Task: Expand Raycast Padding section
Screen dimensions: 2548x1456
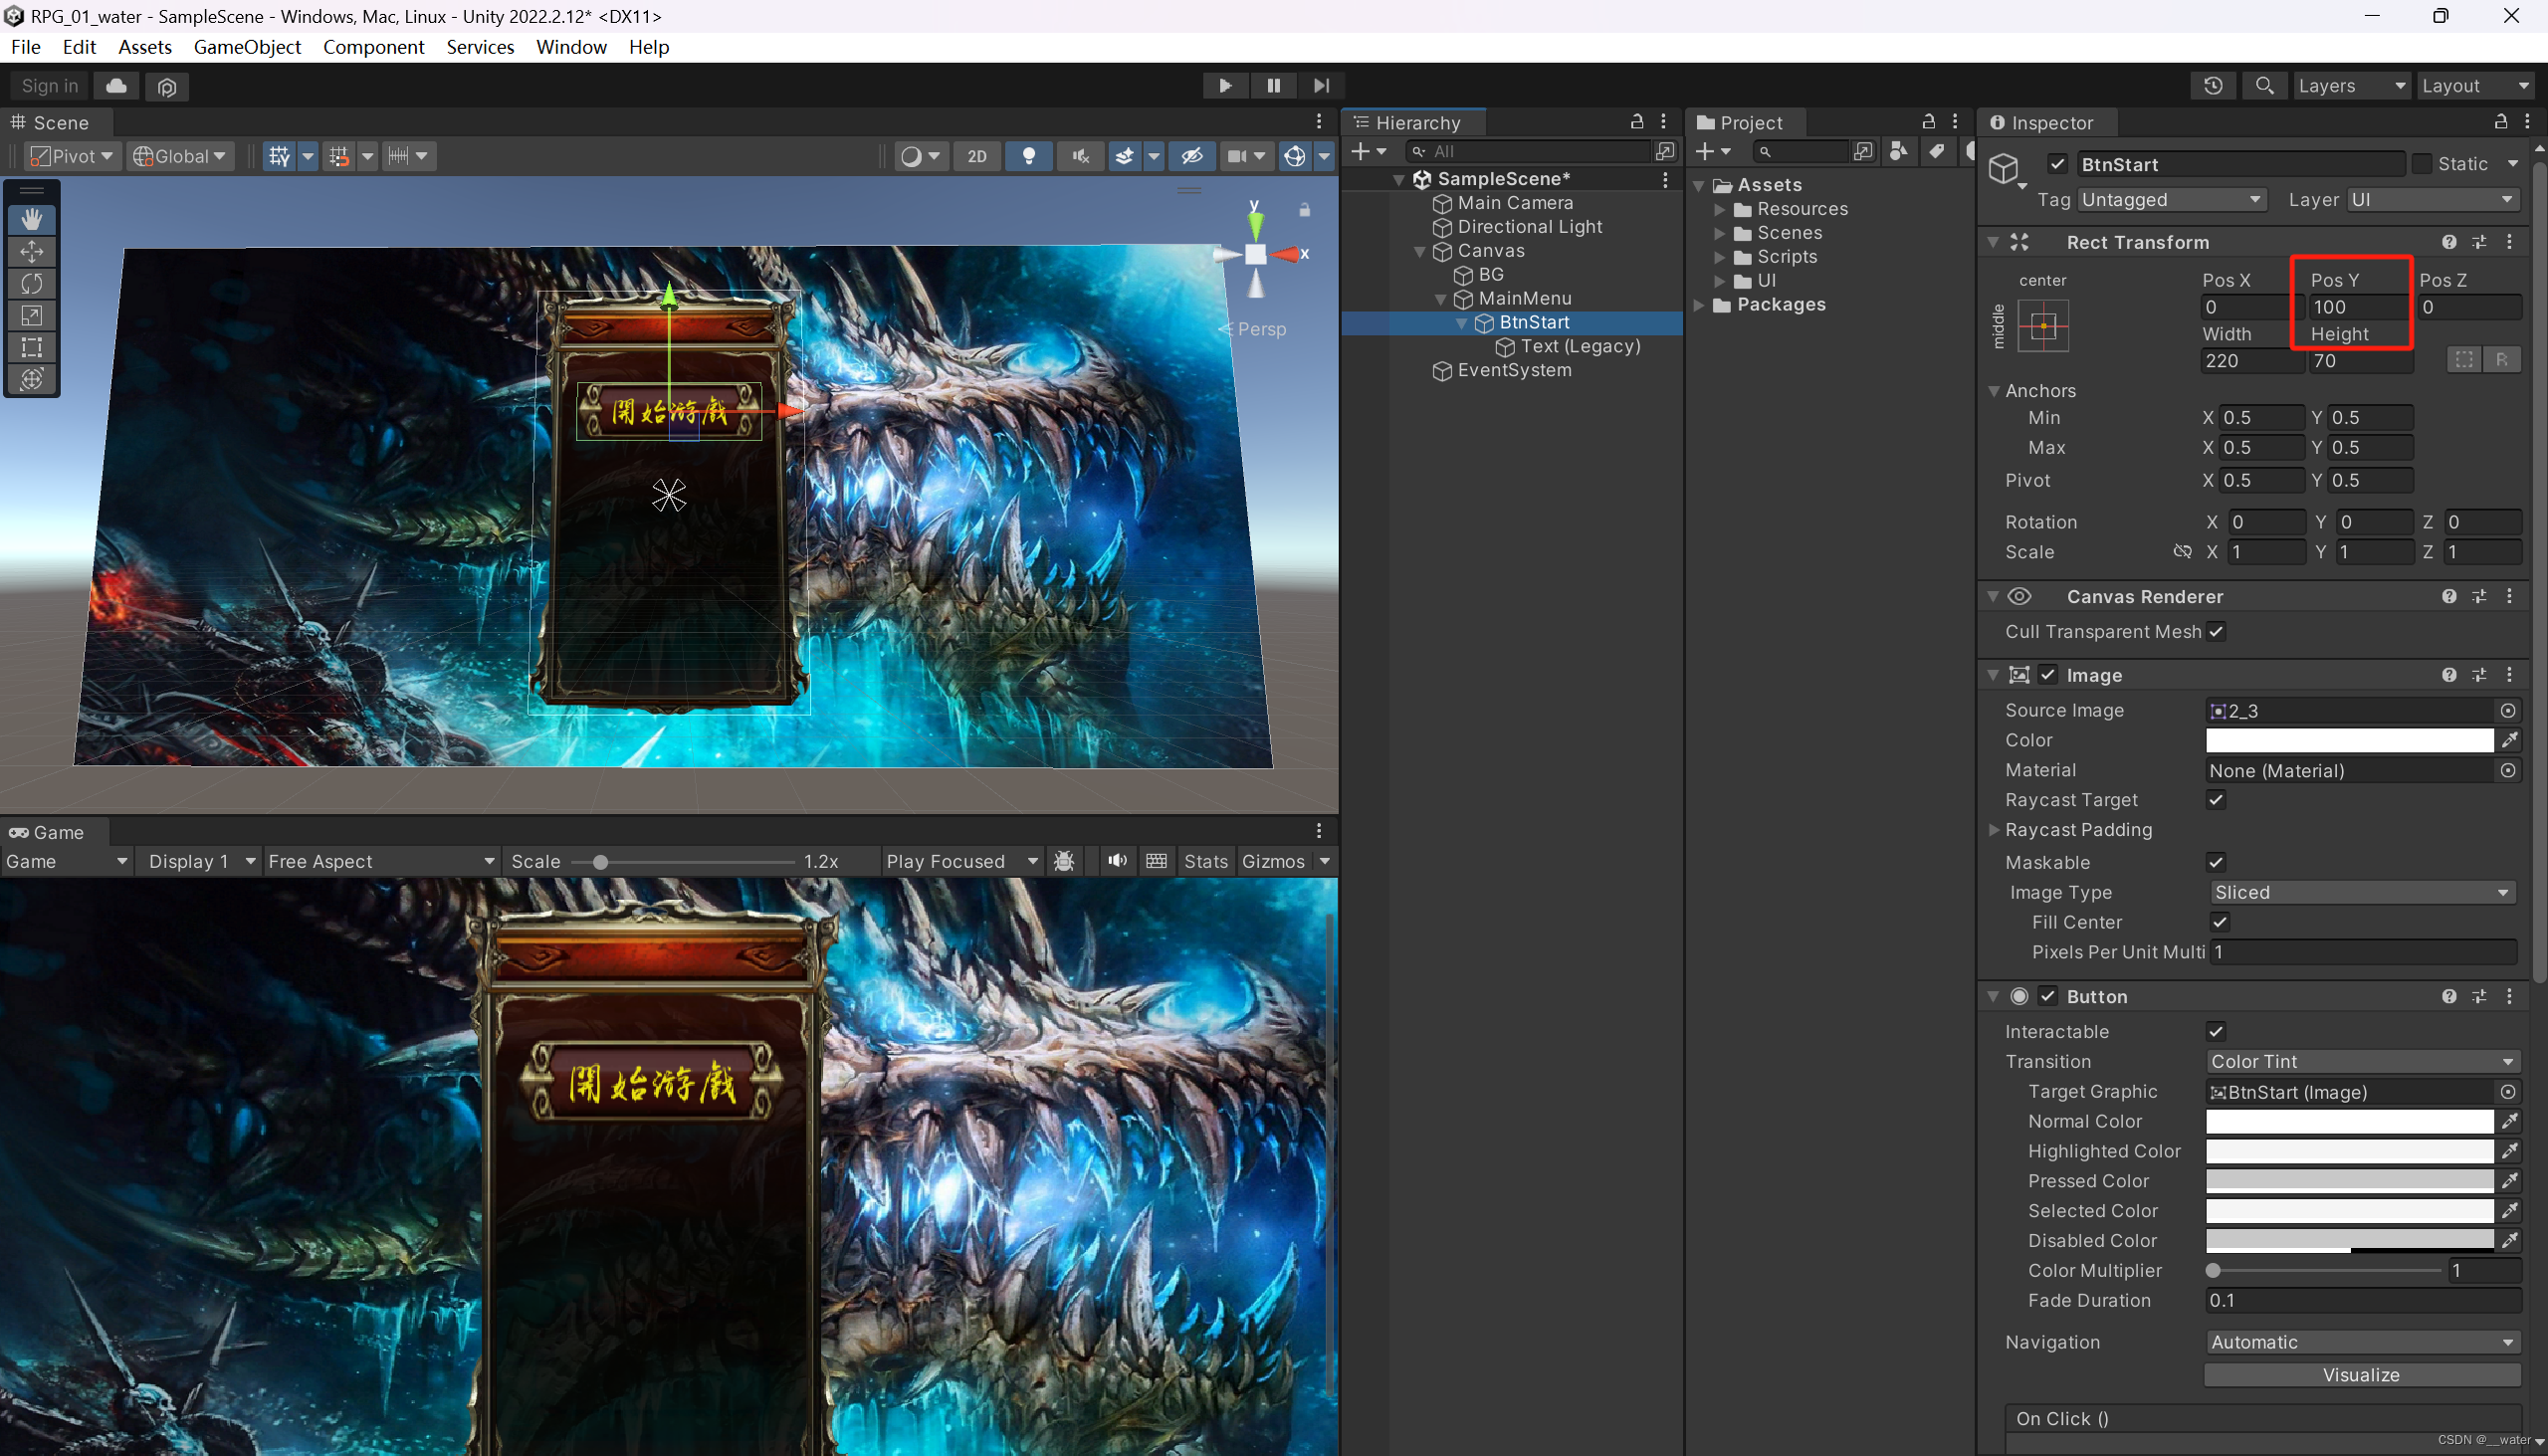Action: (x=1994, y=830)
